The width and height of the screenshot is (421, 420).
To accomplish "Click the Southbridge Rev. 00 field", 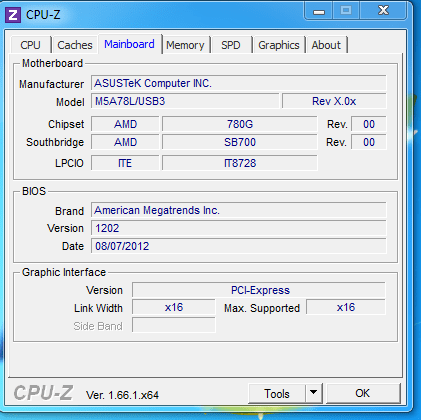I will click(x=369, y=142).
